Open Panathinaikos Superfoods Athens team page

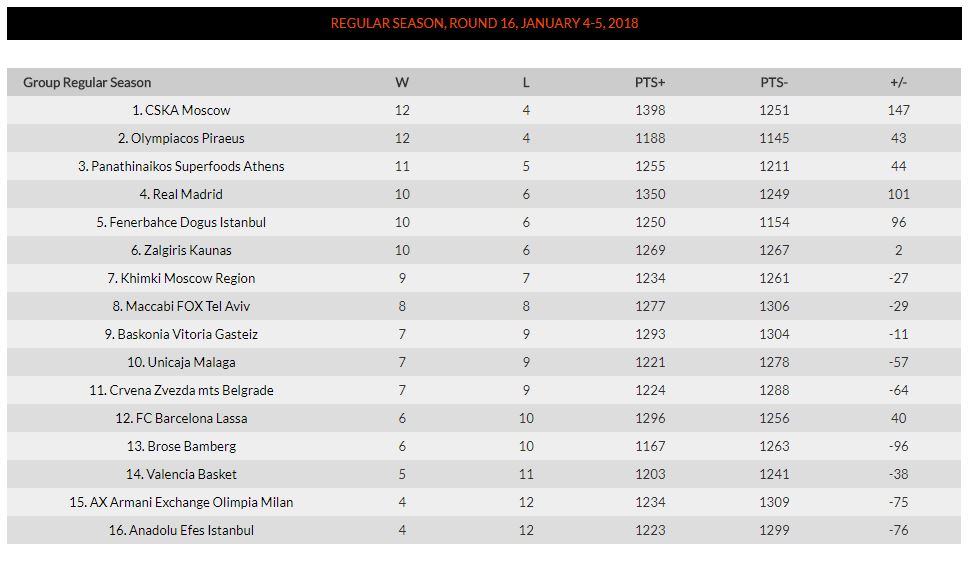[181, 166]
